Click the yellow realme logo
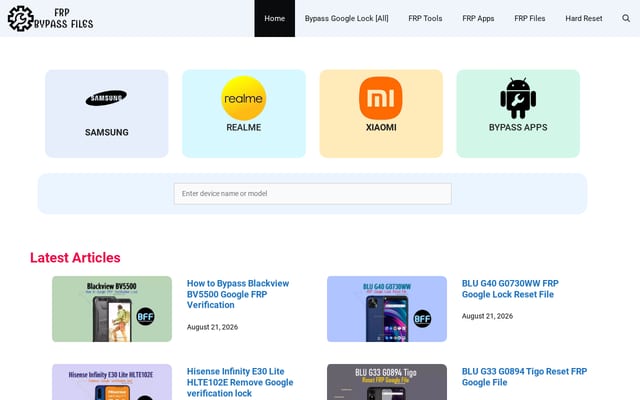Image resolution: width=640 pixels, height=400 pixels. [x=244, y=98]
